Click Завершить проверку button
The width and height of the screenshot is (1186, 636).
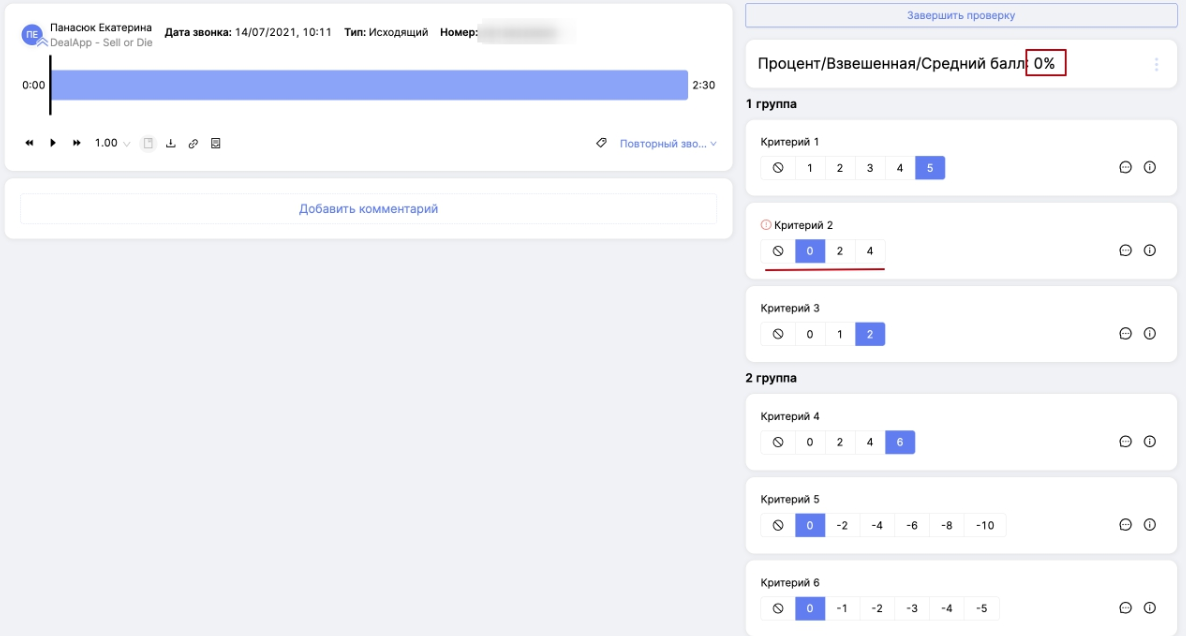tap(960, 15)
